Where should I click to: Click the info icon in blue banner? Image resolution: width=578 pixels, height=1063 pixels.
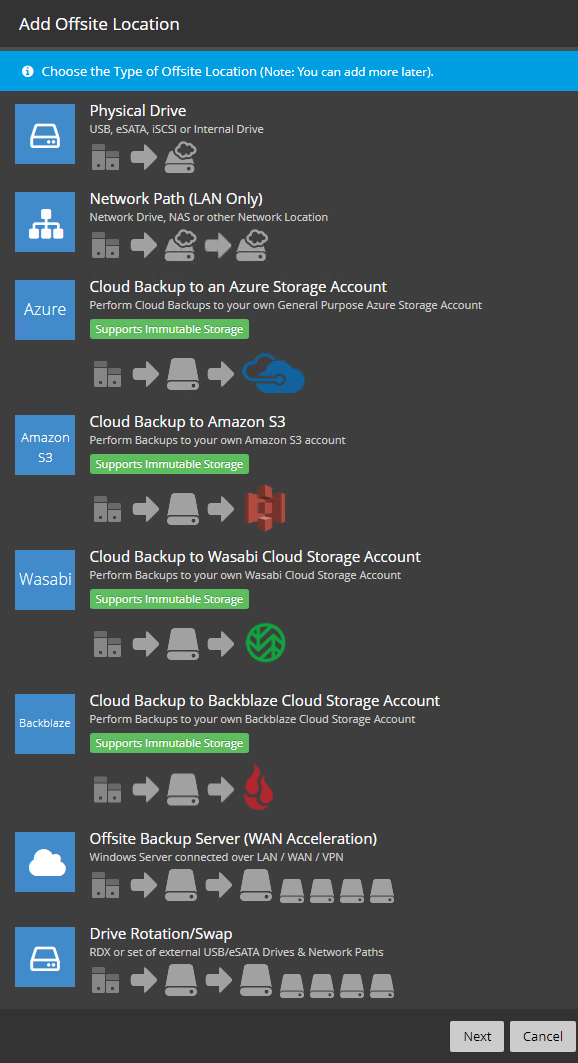click(28, 71)
